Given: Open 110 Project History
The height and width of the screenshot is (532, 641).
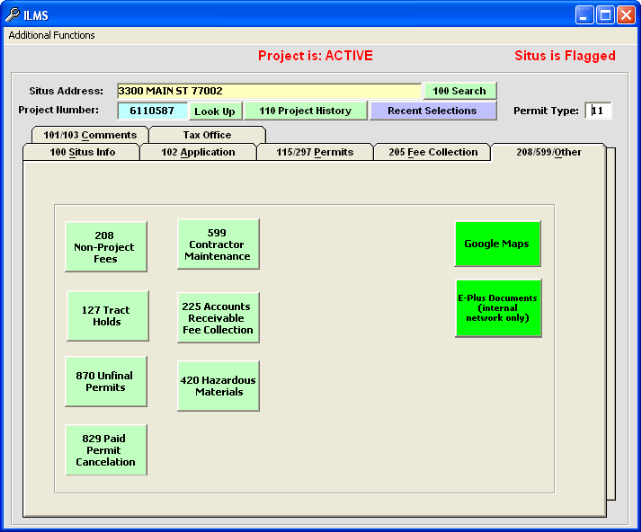Looking at the screenshot, I should point(305,111).
